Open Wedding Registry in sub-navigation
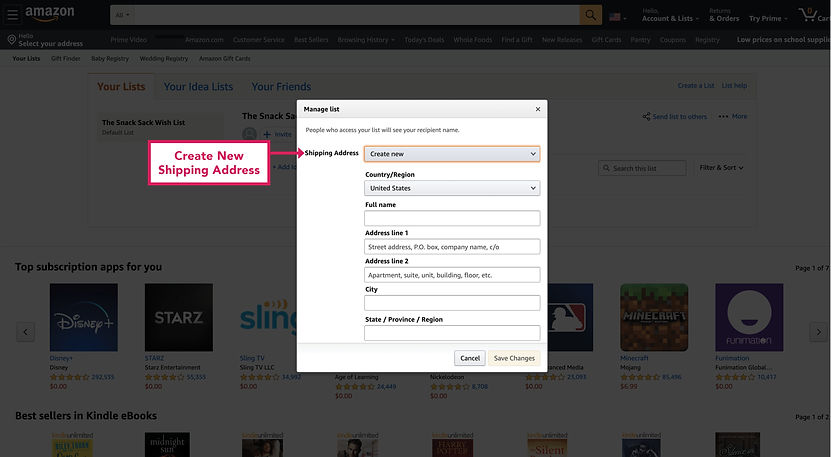Image resolution: width=831 pixels, height=457 pixels. tap(164, 58)
